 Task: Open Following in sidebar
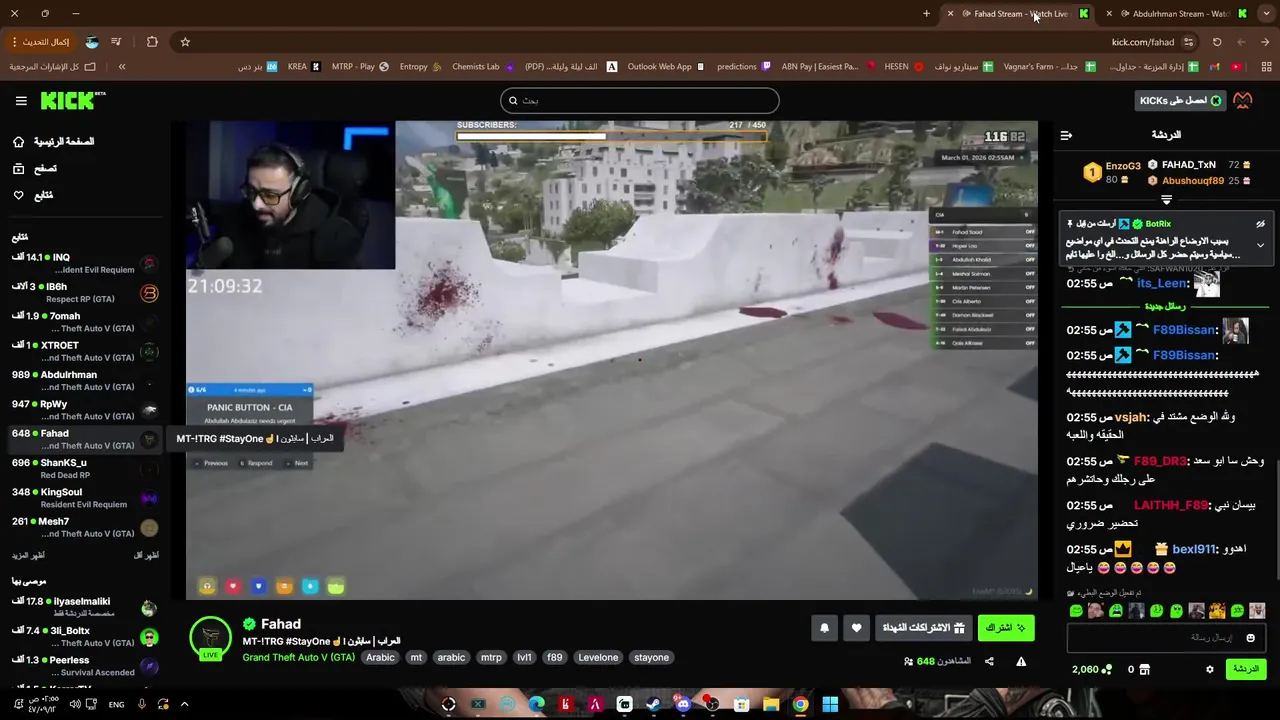point(33,195)
